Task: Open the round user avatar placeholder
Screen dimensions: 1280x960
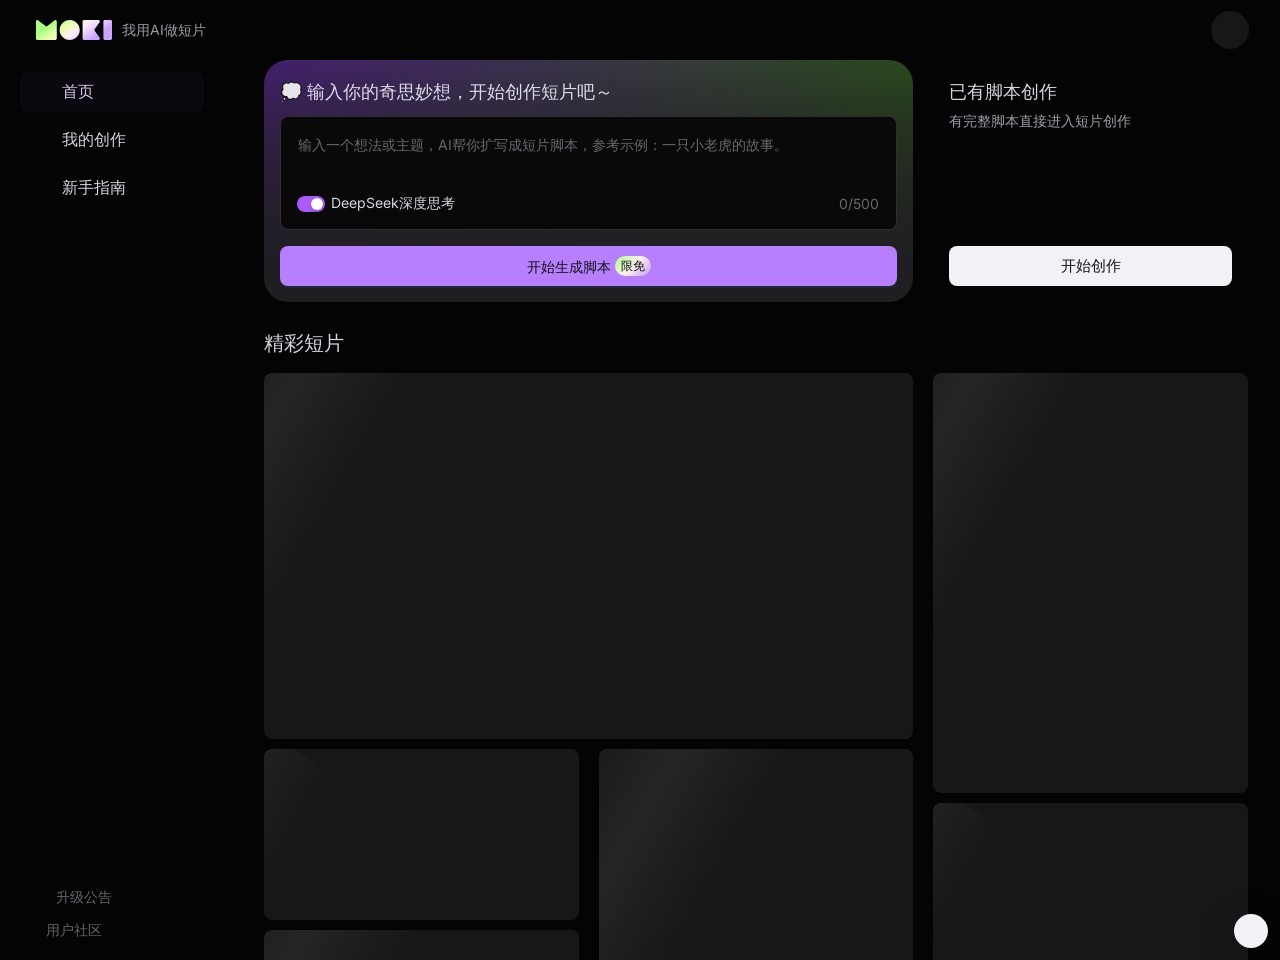Action: (1230, 30)
